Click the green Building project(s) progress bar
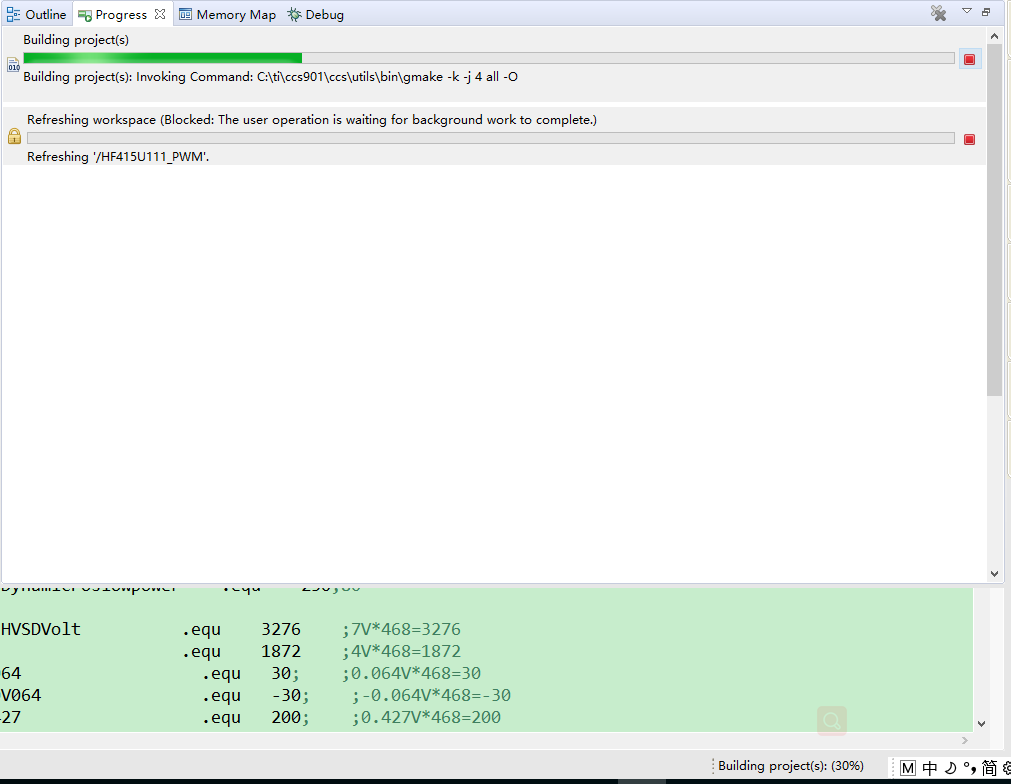 click(489, 58)
